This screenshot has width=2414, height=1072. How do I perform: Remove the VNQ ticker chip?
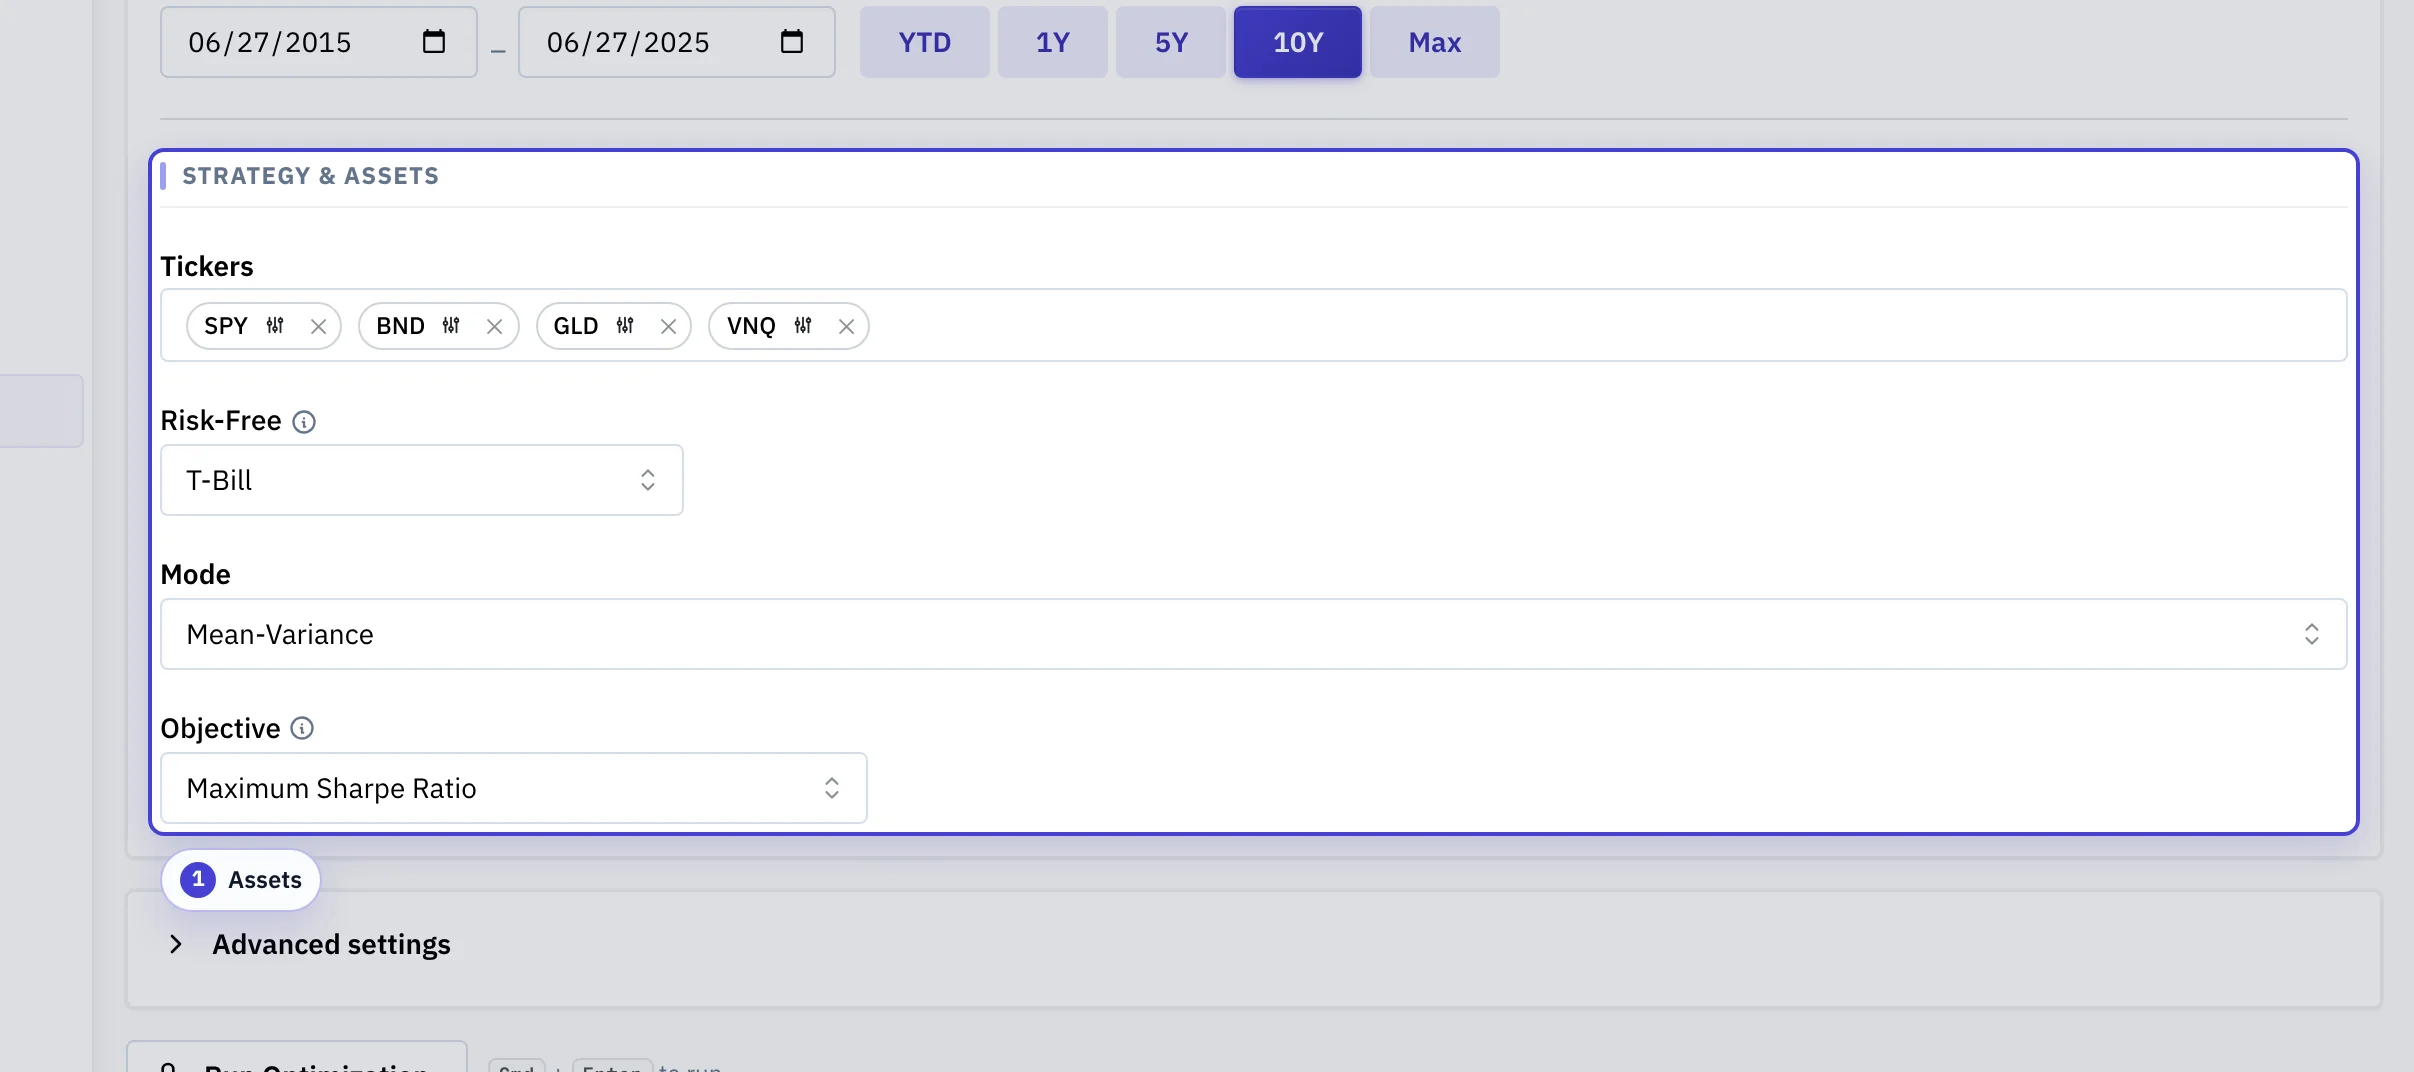coord(846,326)
